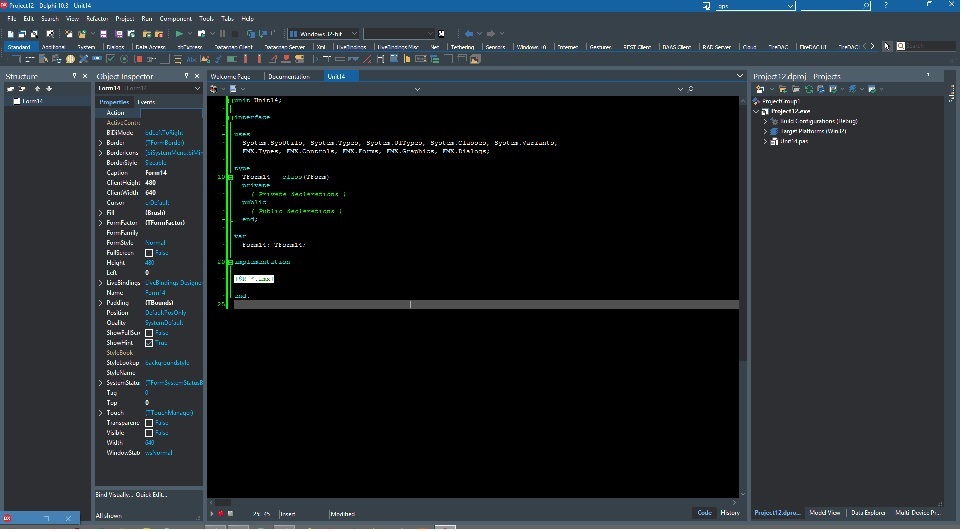962x531 pixels.
Task: Click the green Run button in toolbar
Action: point(179,34)
